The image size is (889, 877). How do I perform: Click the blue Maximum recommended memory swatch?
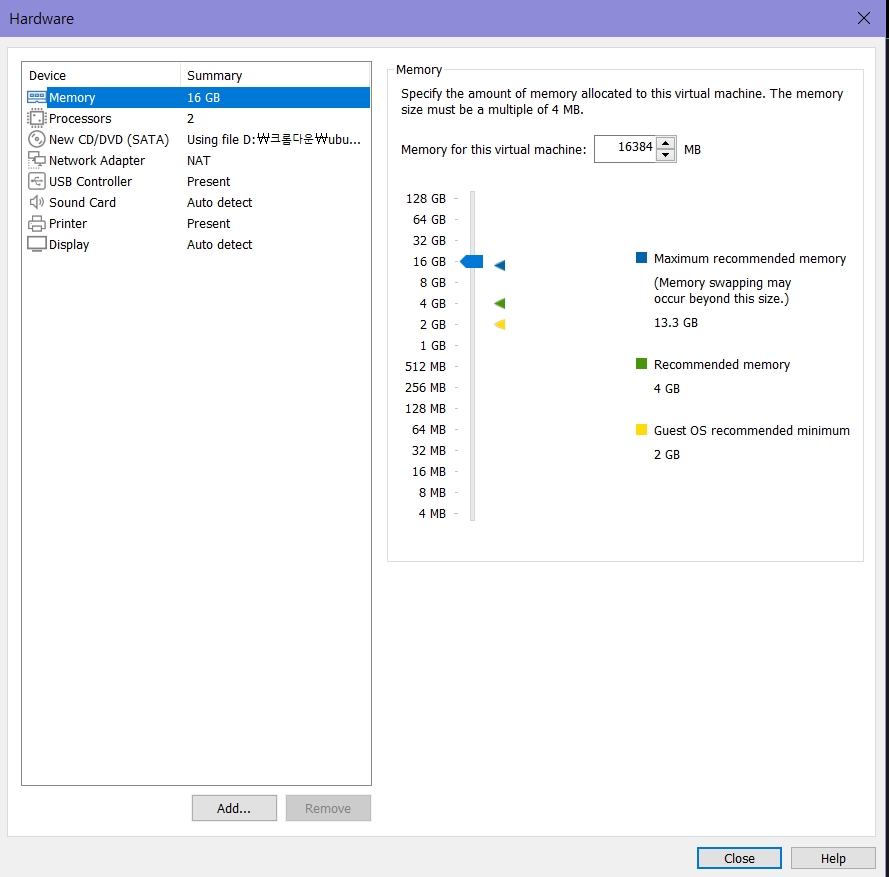point(641,258)
